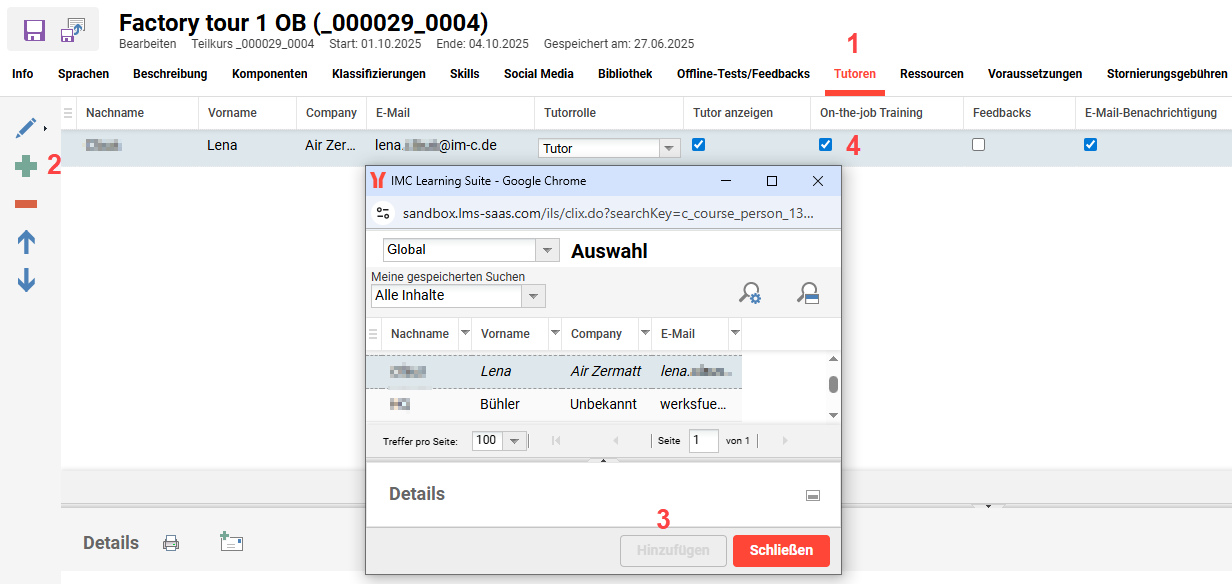Open print view via printer icon

point(171,542)
